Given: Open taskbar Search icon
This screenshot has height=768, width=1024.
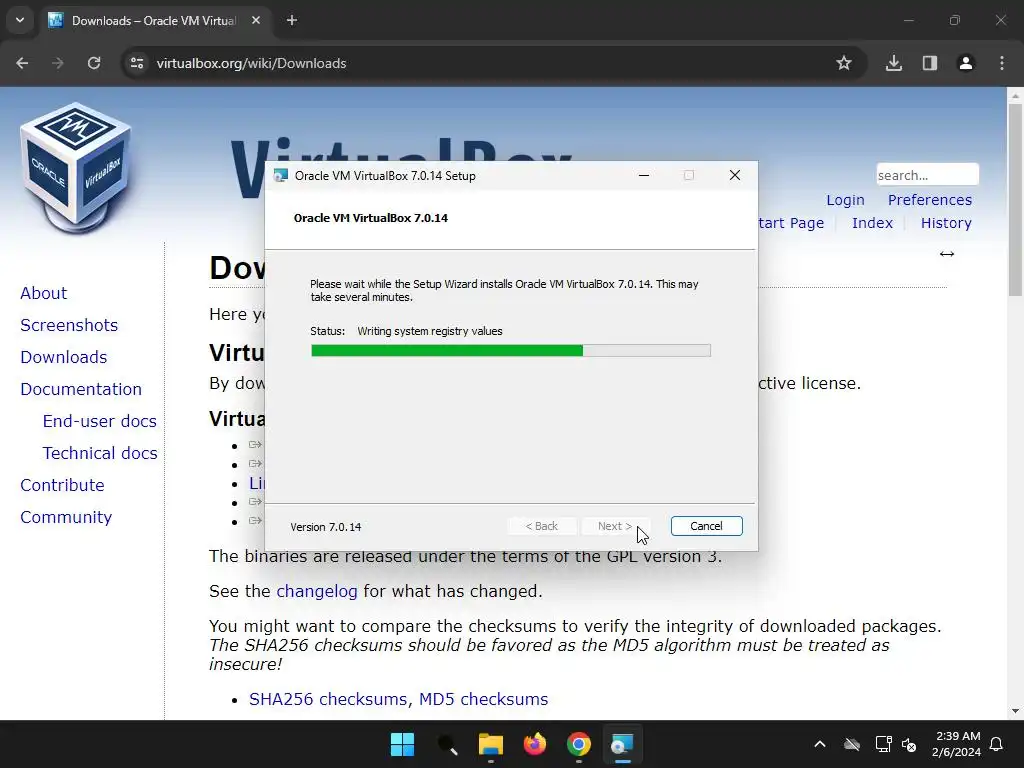Looking at the screenshot, I should 447,744.
